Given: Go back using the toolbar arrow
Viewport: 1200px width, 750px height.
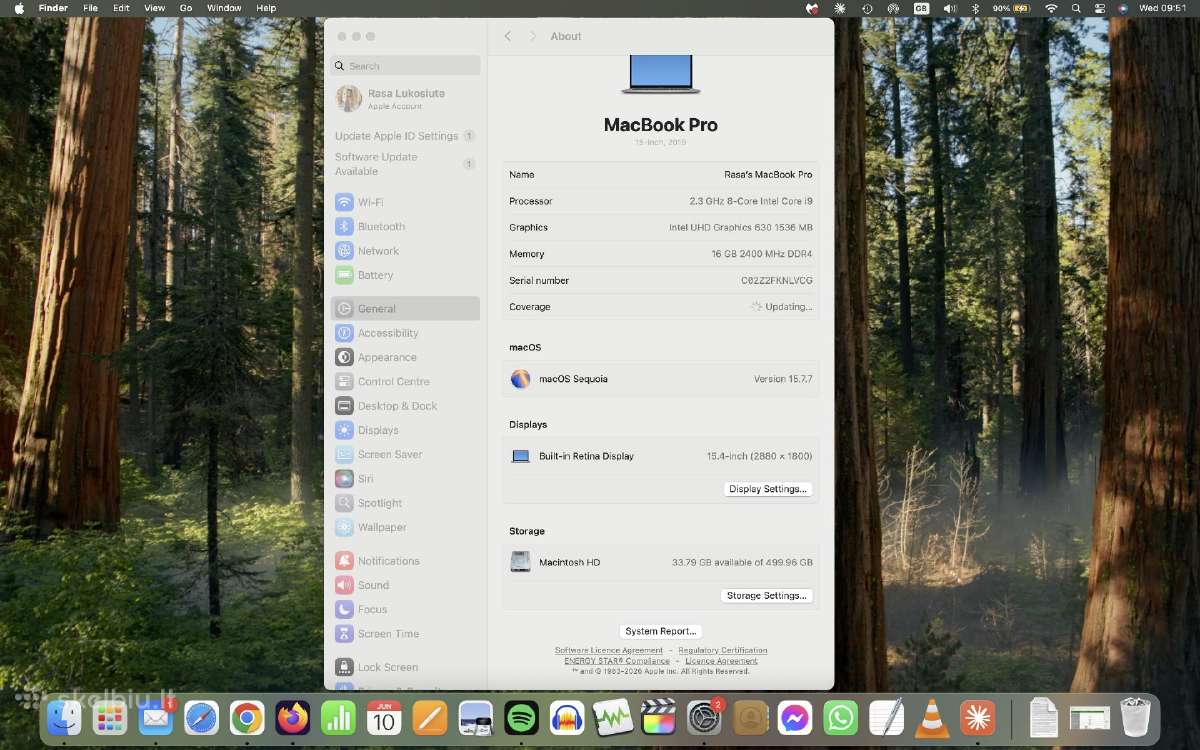Looking at the screenshot, I should (x=508, y=36).
